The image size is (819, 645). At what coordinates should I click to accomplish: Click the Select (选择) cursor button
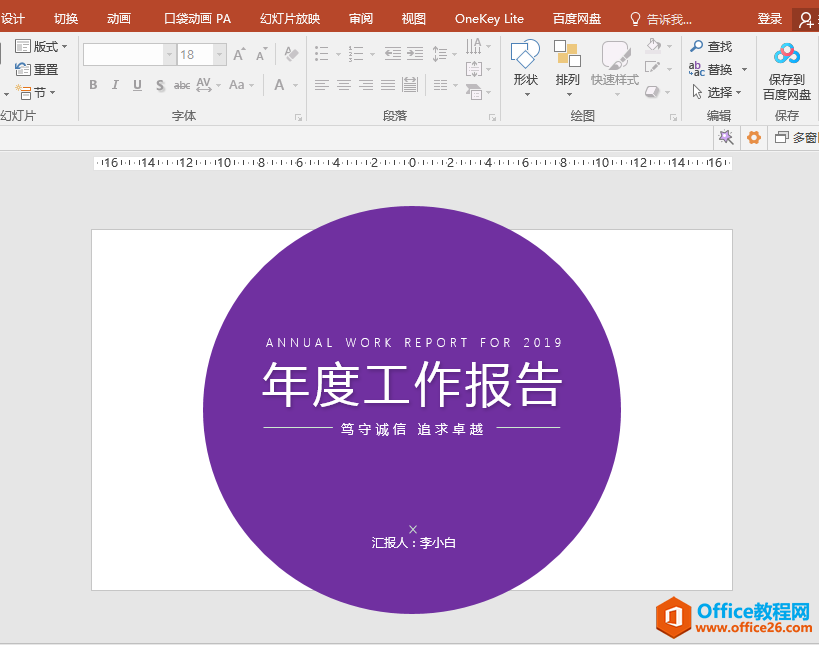click(x=710, y=92)
